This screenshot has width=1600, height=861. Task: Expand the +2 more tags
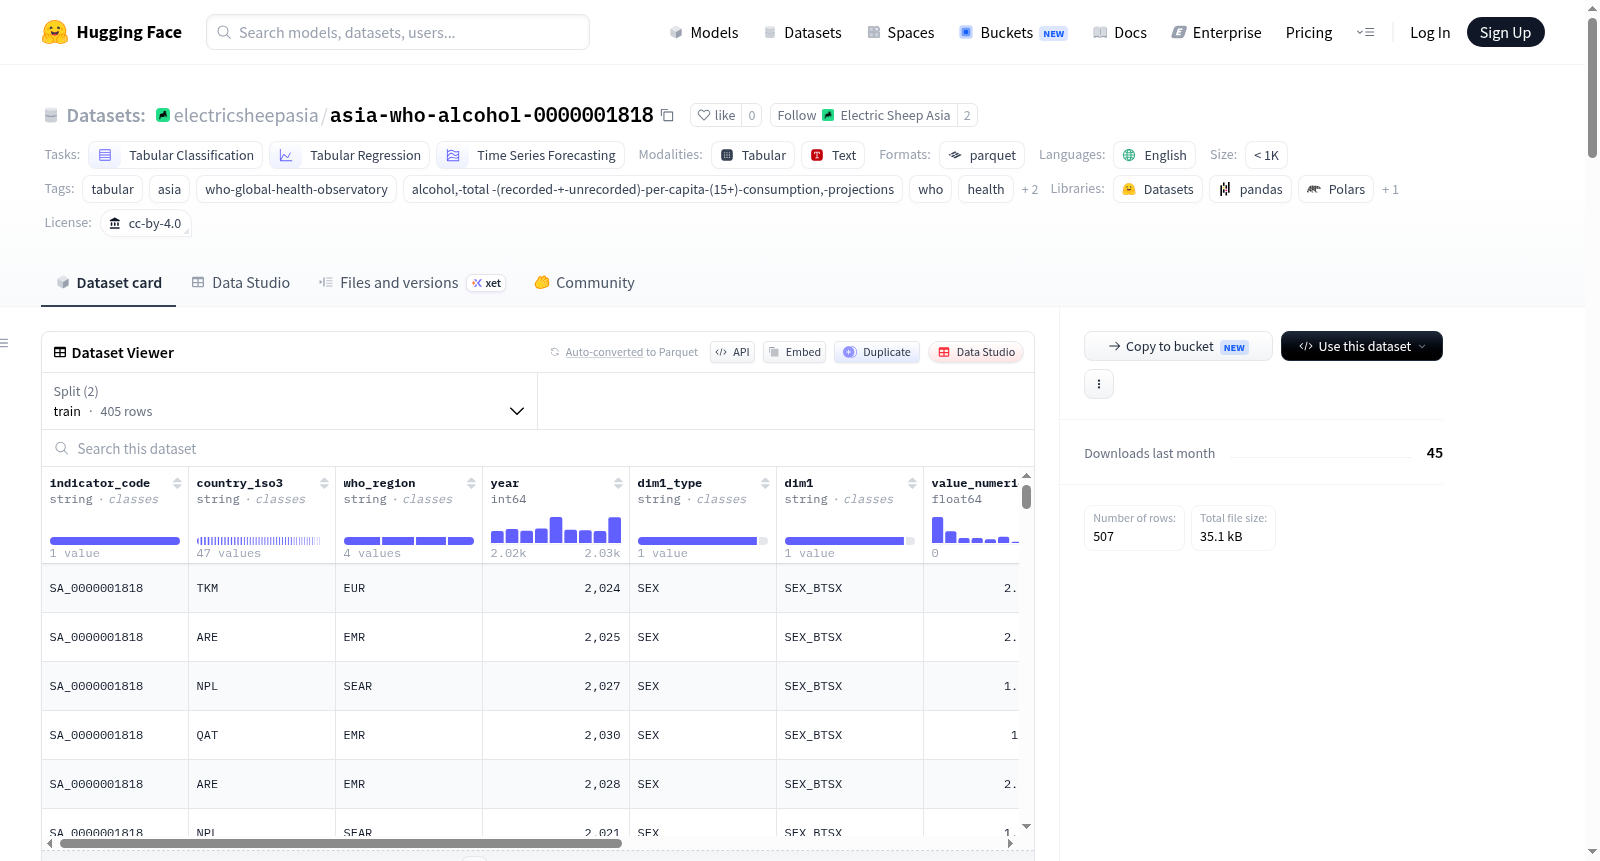click(x=1029, y=189)
